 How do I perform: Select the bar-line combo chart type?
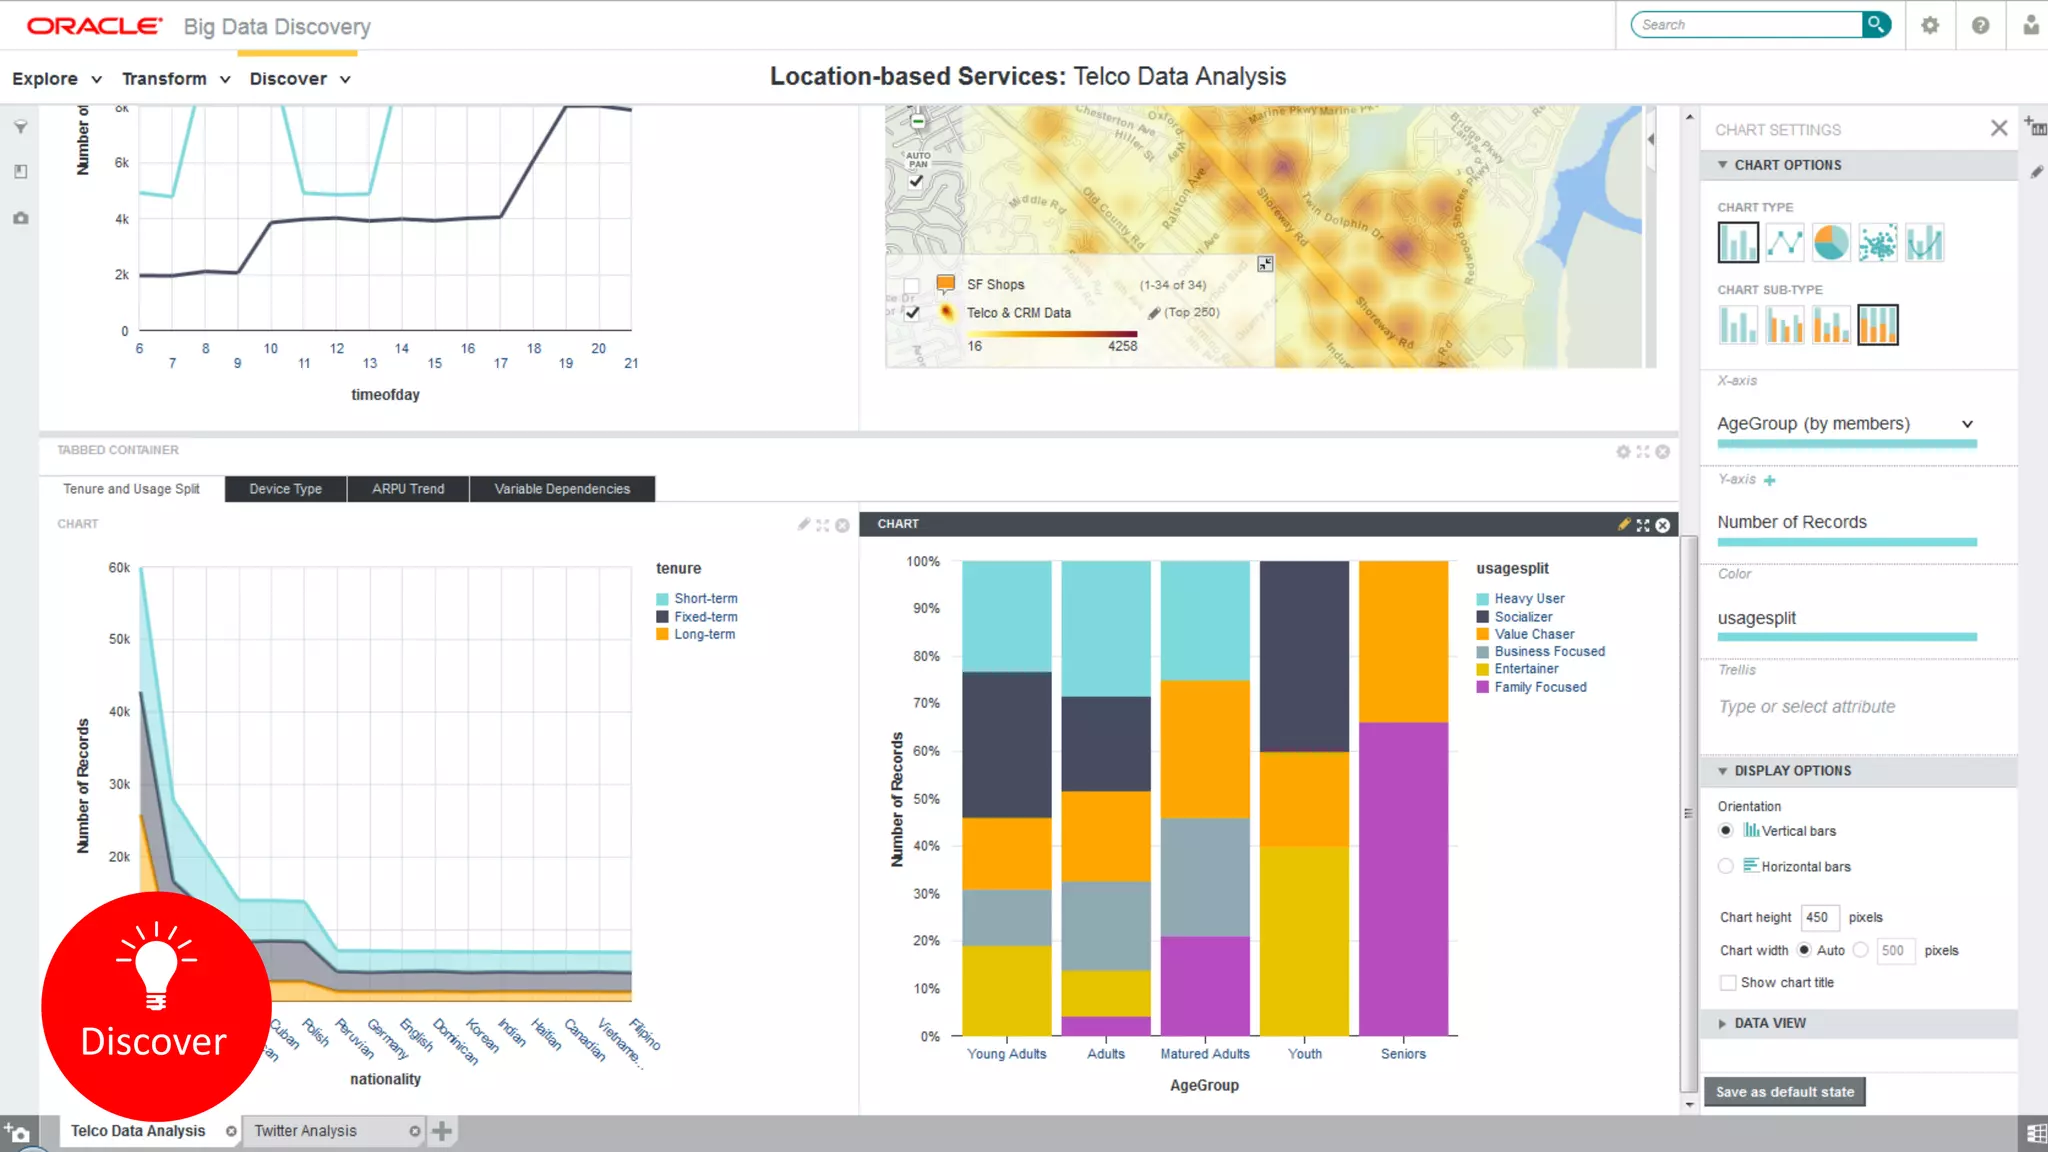[x=1924, y=243]
